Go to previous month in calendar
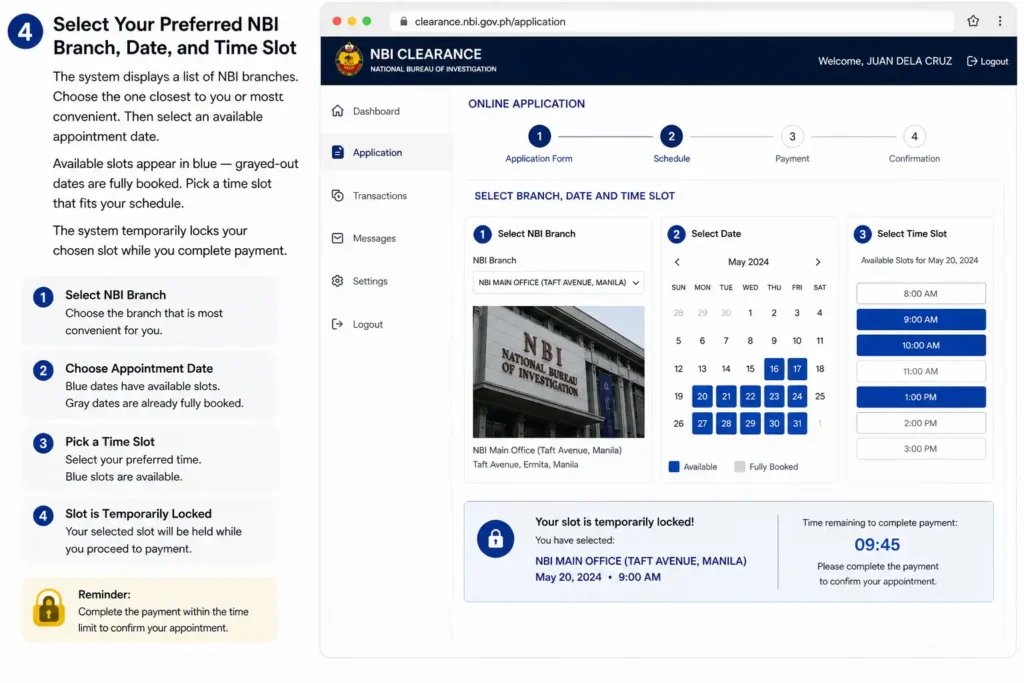 (677, 262)
